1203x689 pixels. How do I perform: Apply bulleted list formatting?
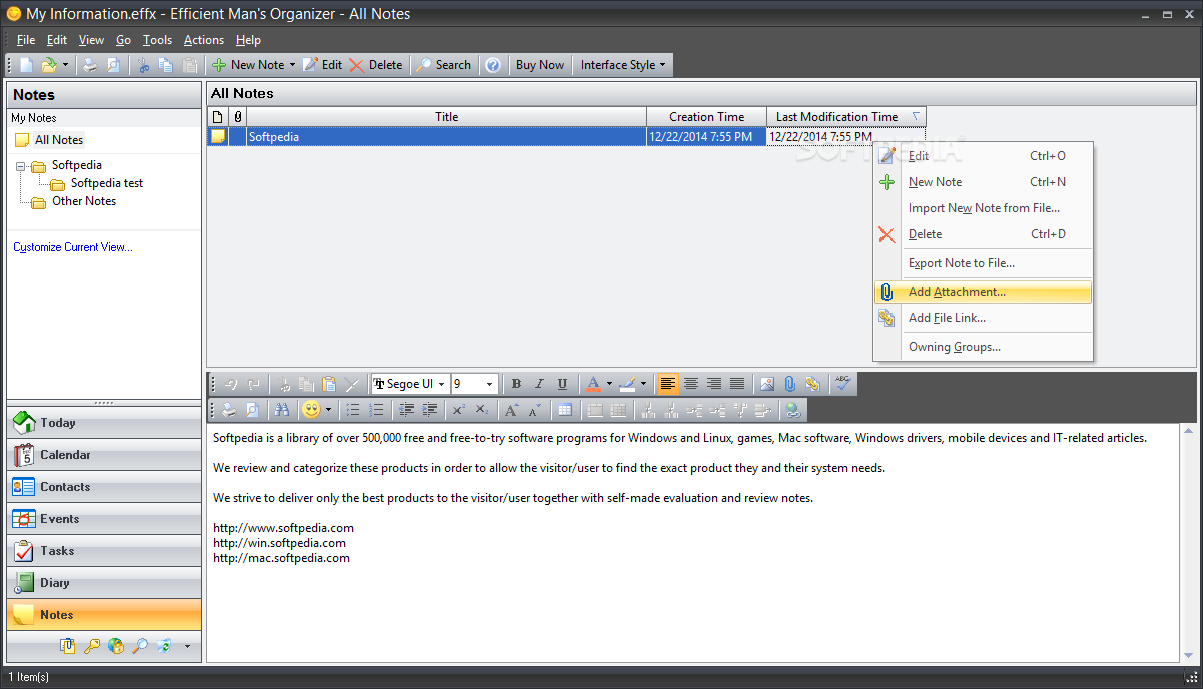click(x=353, y=410)
